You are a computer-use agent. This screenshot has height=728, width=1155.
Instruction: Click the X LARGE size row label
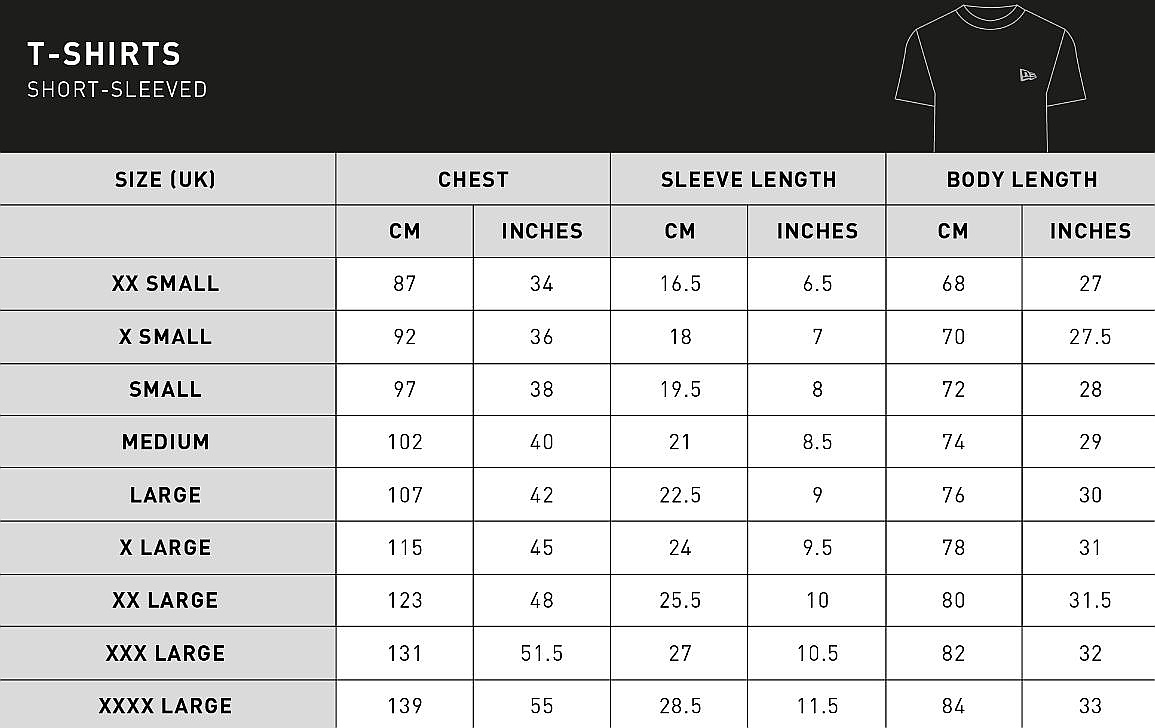(166, 548)
